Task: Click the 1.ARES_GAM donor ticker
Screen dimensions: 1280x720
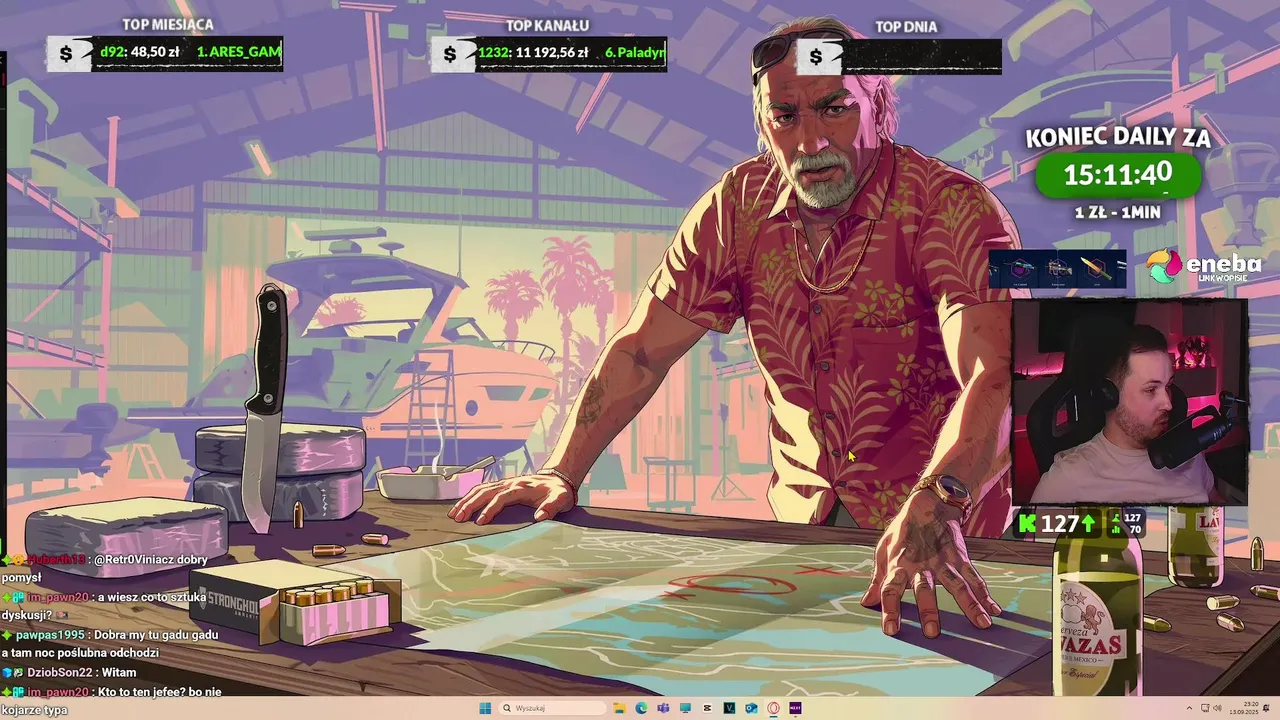Action: pos(239,52)
